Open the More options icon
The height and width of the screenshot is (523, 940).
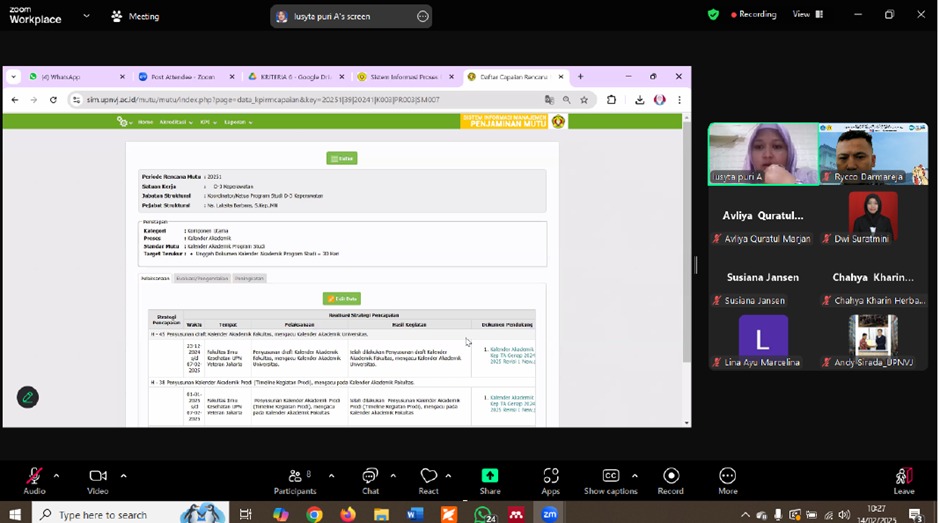pyautogui.click(x=727, y=476)
